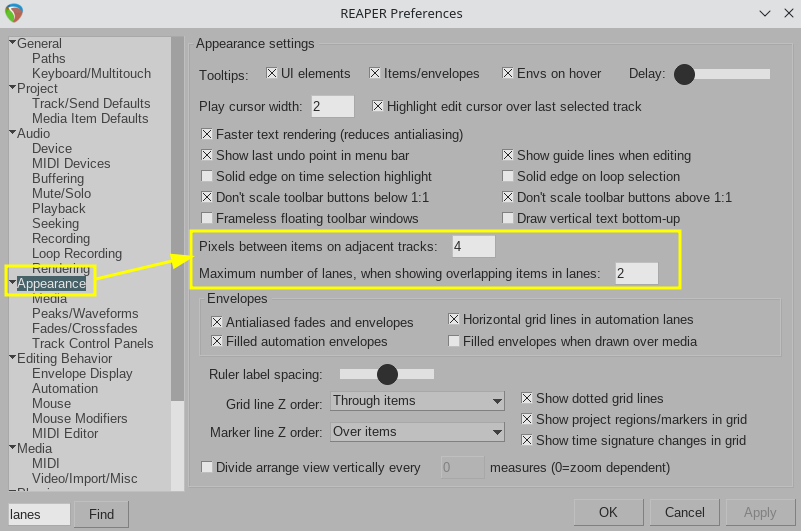Open Automation preferences page
This screenshot has height=531, width=801.
65,388
